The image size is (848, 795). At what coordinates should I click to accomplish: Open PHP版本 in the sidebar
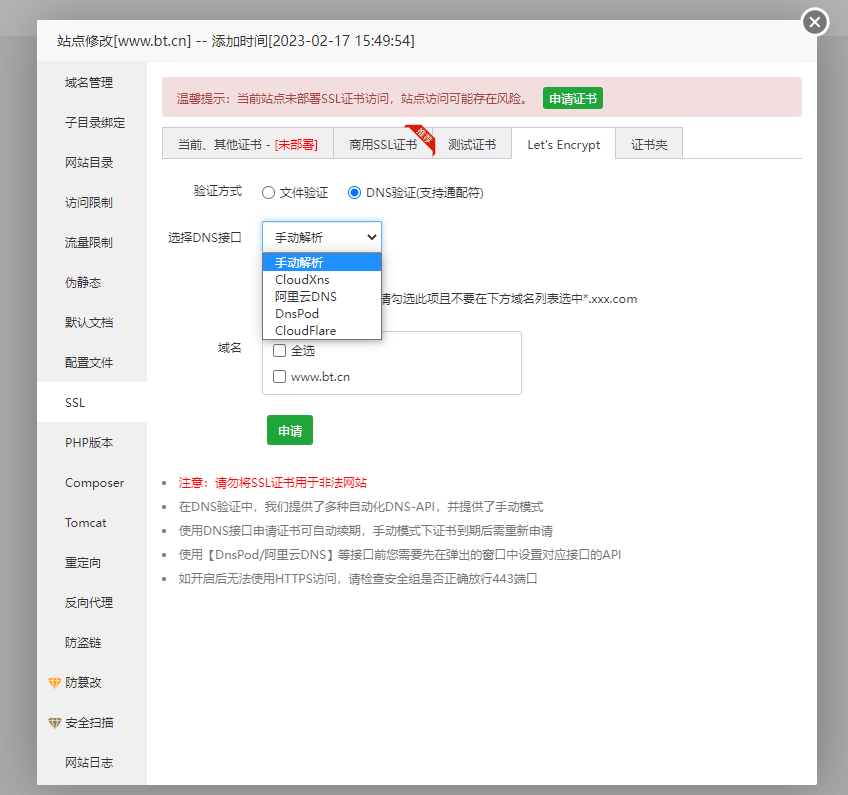[89, 443]
